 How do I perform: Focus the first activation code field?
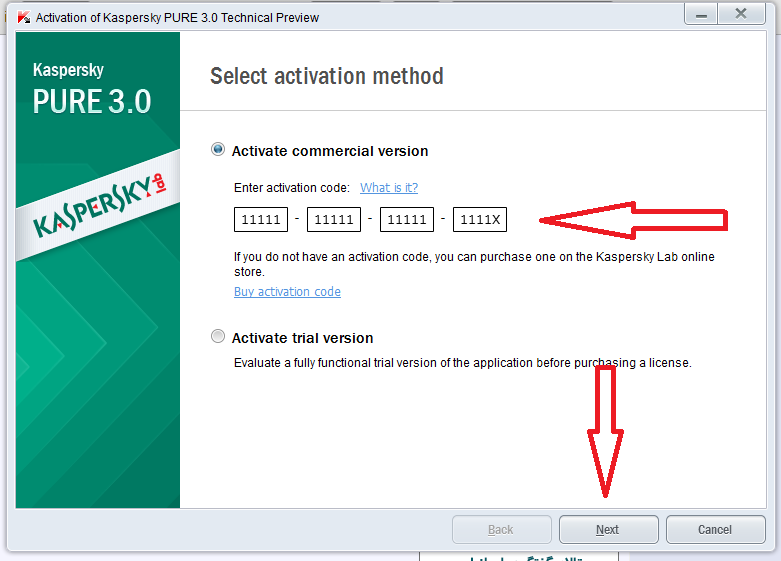click(x=261, y=220)
